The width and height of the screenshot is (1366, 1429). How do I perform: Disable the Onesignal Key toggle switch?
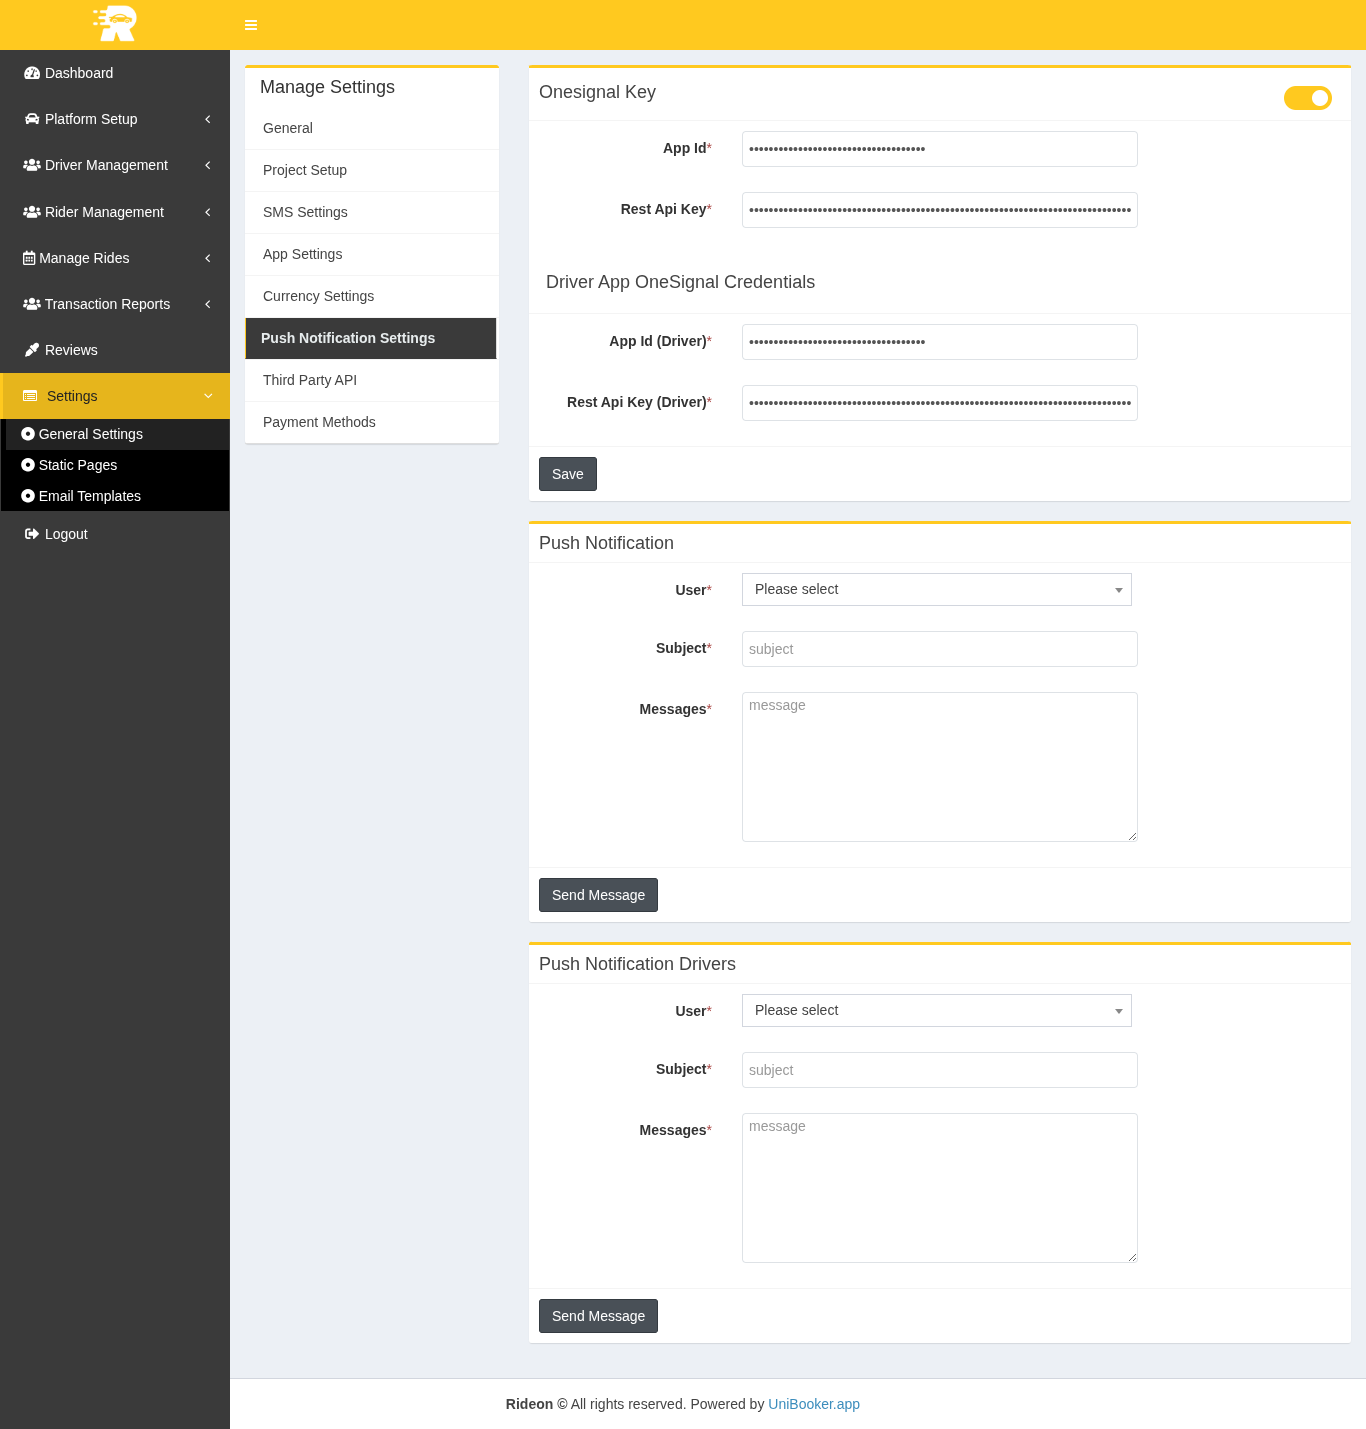[x=1307, y=98]
